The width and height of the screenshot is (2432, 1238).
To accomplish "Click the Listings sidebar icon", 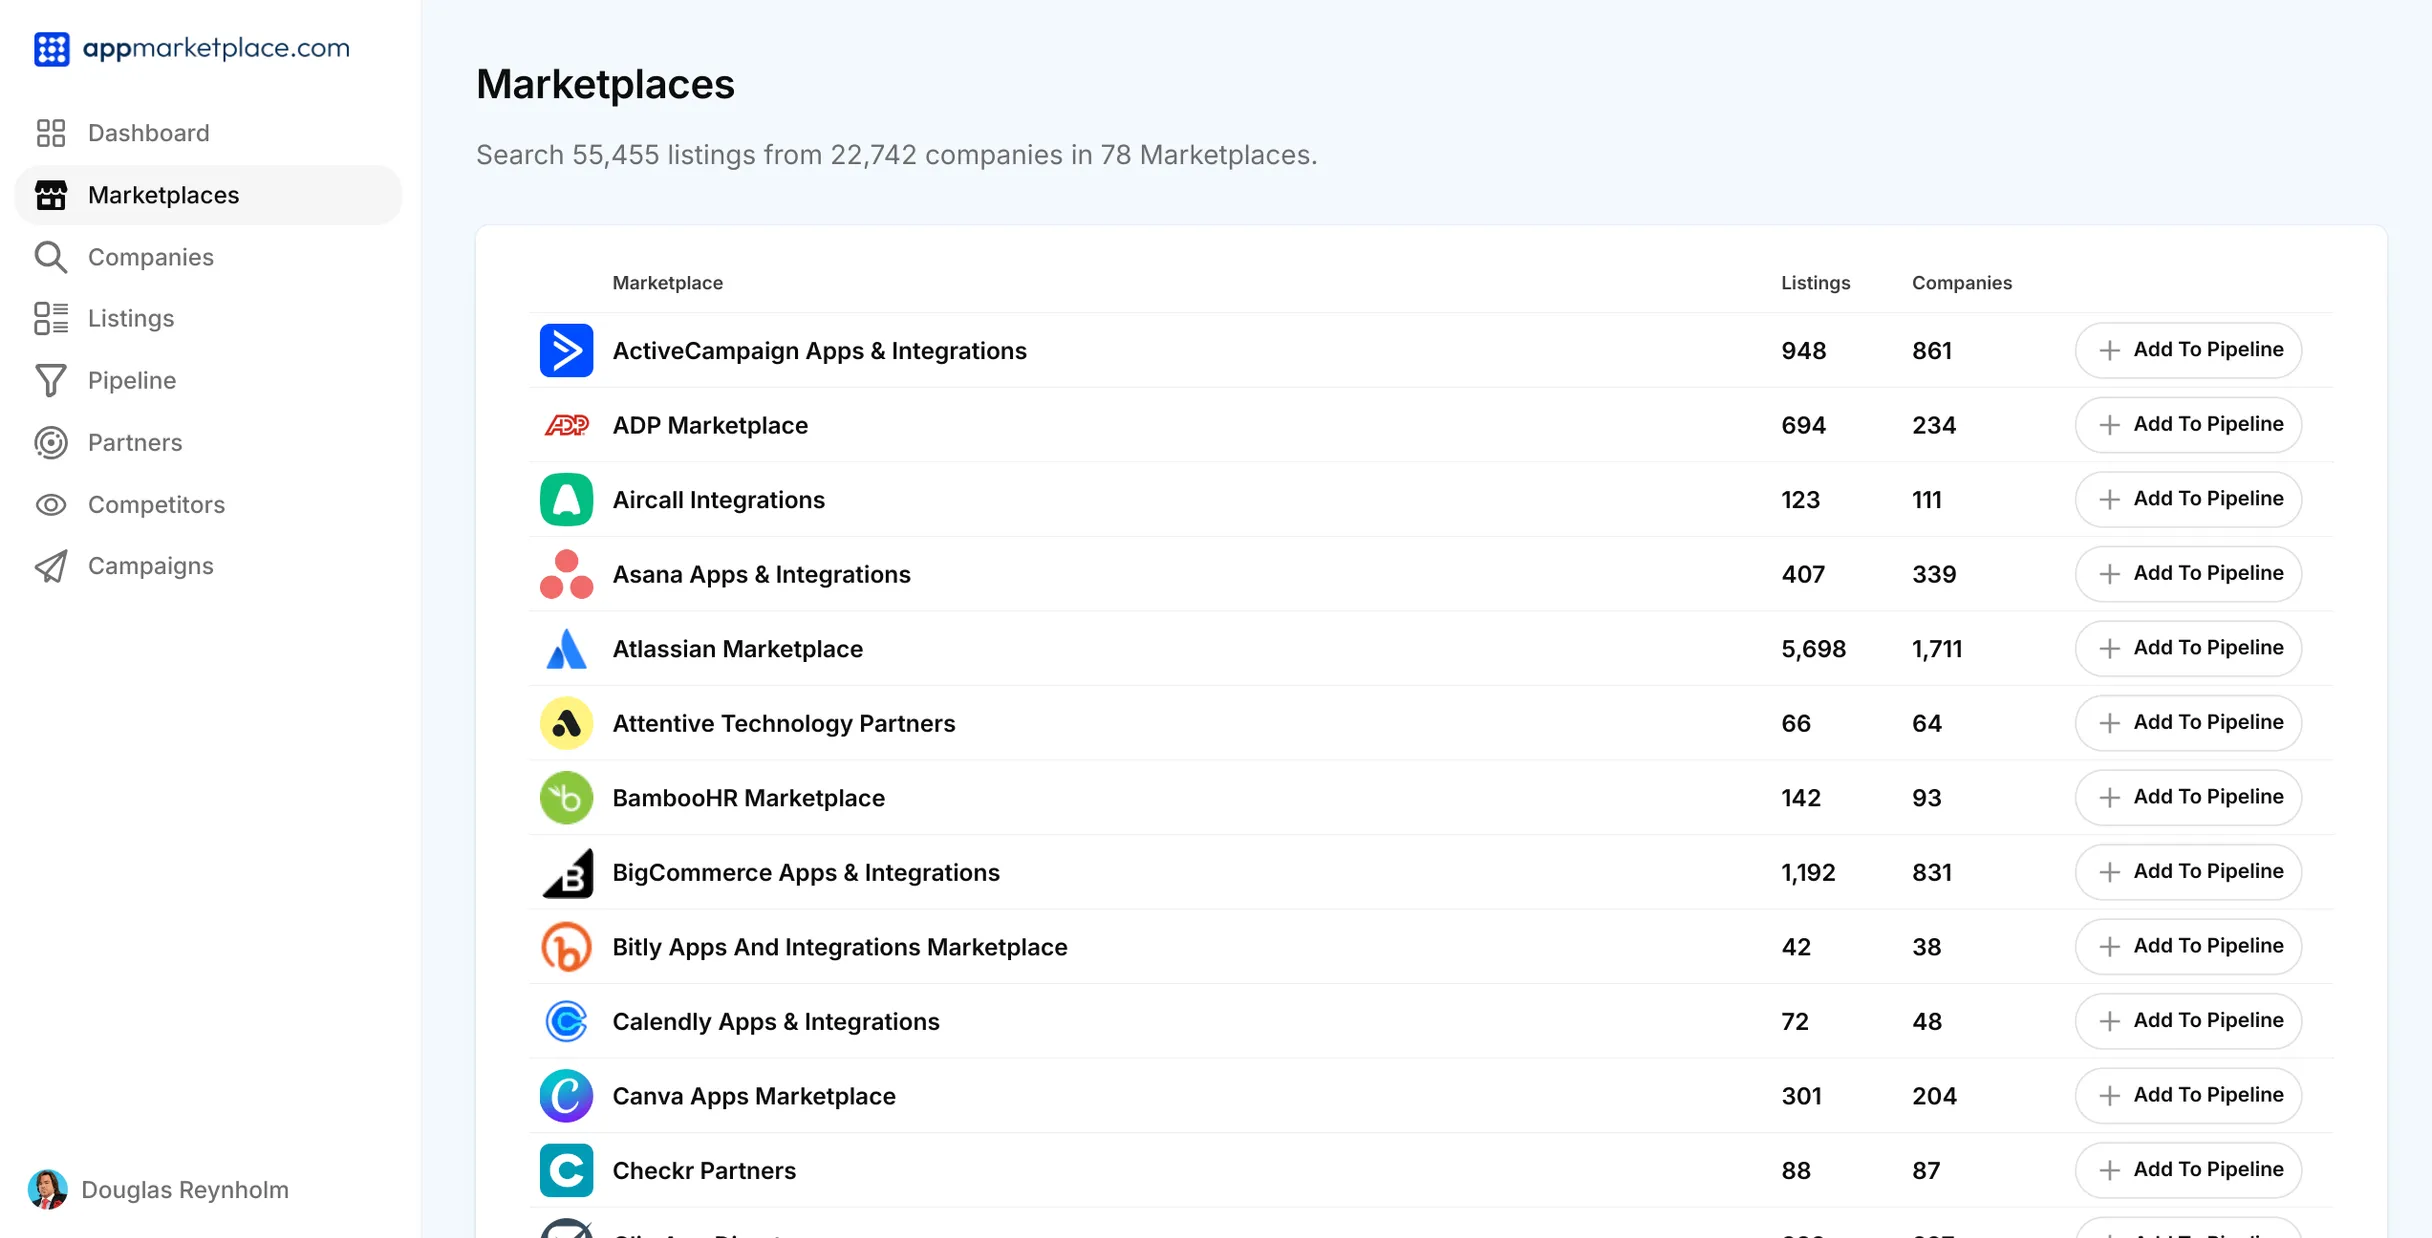I will click(x=51, y=317).
